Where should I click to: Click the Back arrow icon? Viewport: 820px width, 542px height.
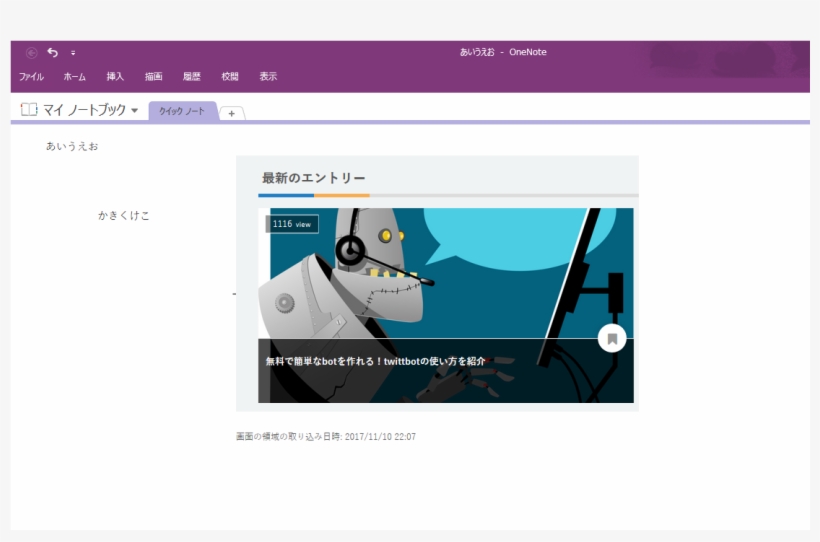31,52
